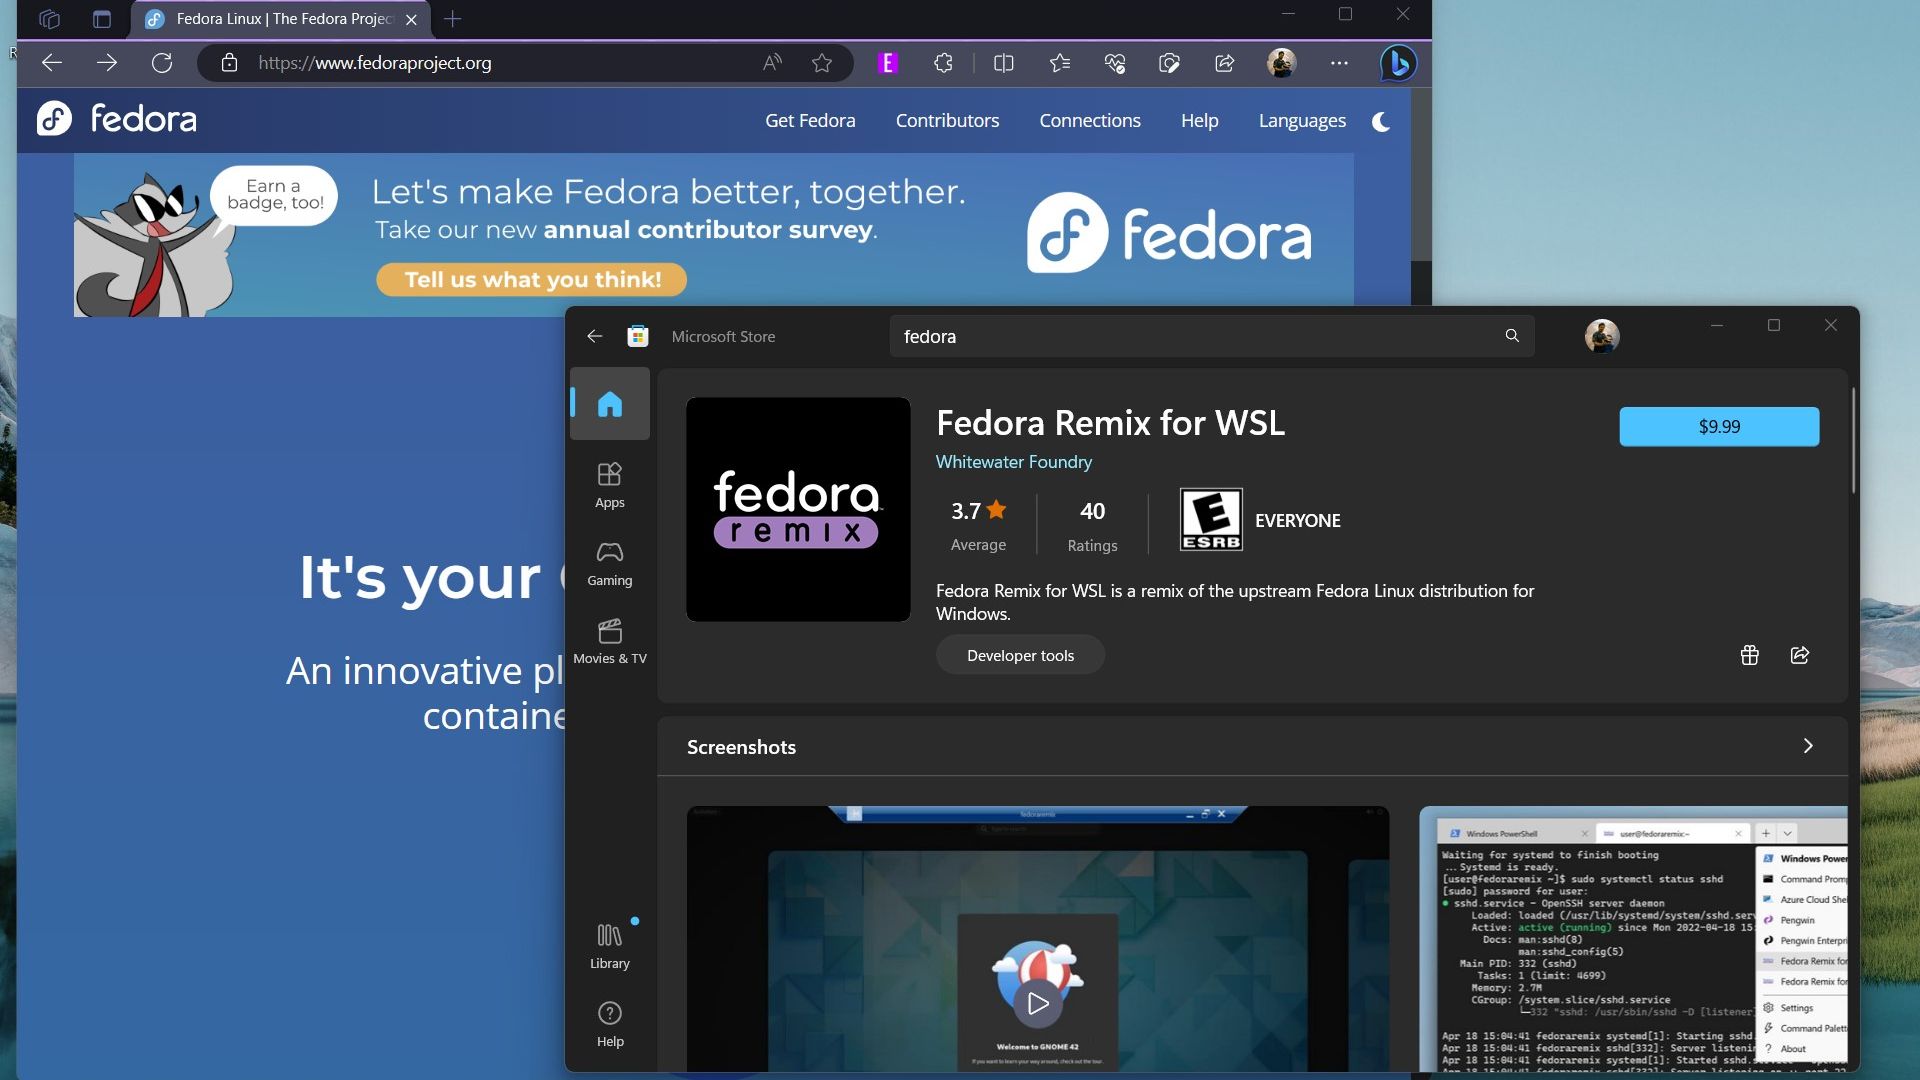This screenshot has width=1920, height=1080.
Task: Toggle dark mode on Fedora website
Action: point(1381,121)
